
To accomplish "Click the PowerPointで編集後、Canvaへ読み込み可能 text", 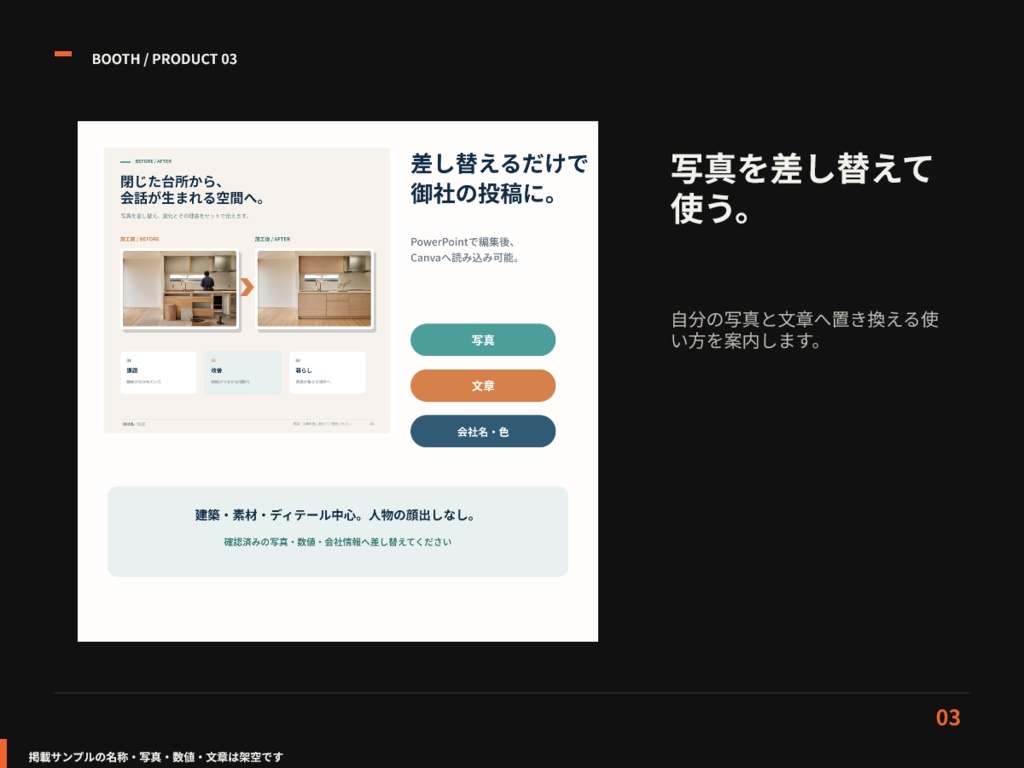I will 465,249.
